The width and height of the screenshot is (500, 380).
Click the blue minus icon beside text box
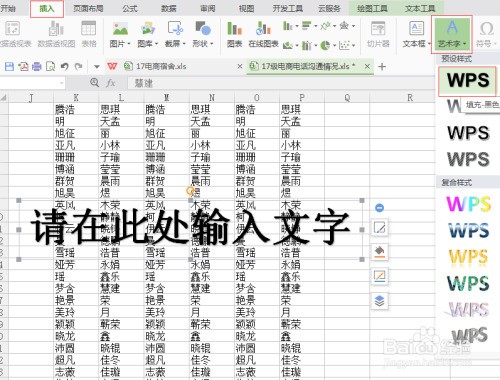(x=379, y=208)
